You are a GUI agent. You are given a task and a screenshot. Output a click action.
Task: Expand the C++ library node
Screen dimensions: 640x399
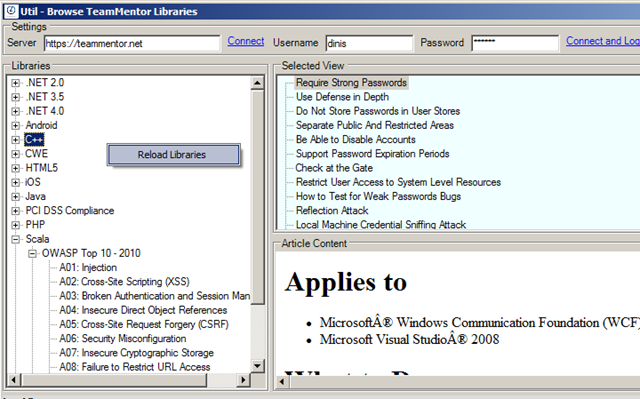tap(16, 140)
